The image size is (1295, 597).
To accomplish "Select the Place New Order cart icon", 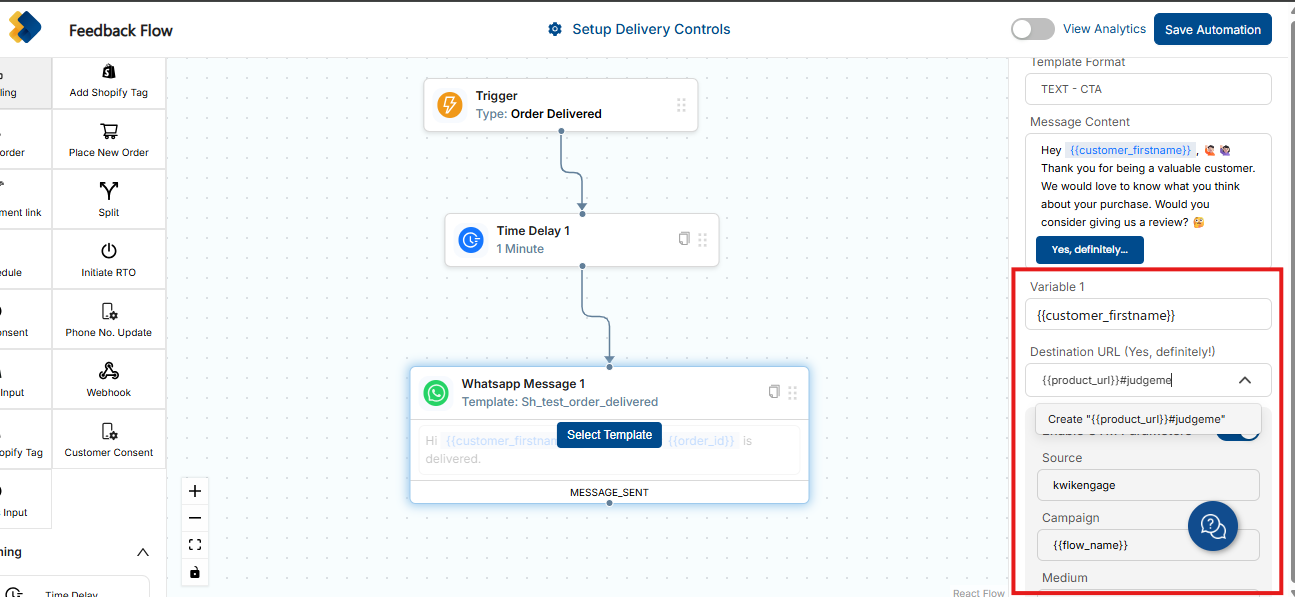I will tap(109, 132).
